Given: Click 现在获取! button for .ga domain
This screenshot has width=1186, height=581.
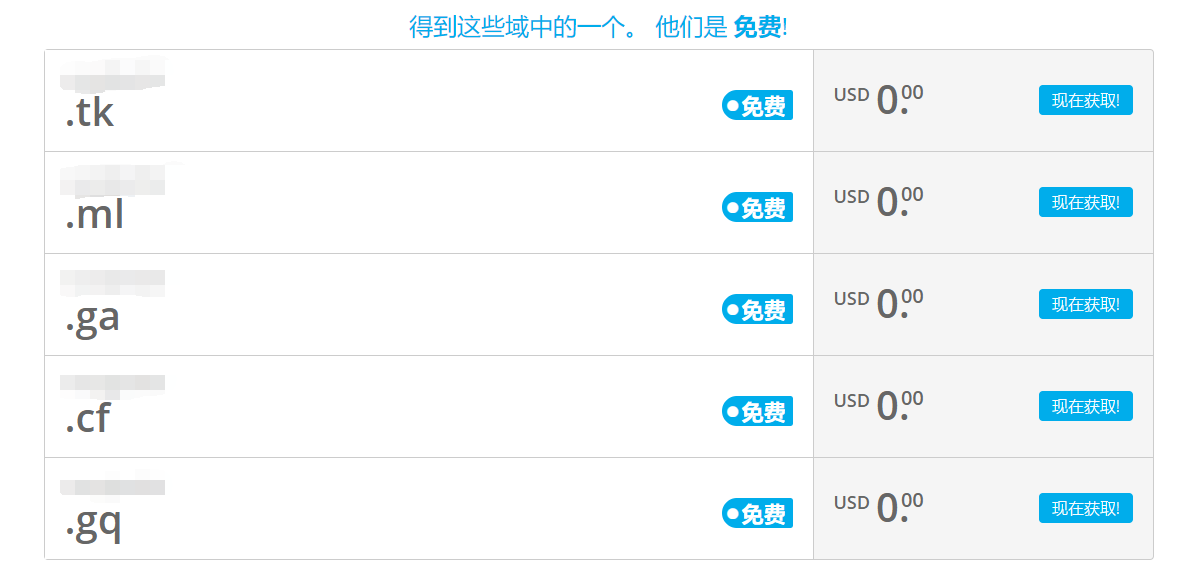Looking at the screenshot, I should pos(1085,304).
